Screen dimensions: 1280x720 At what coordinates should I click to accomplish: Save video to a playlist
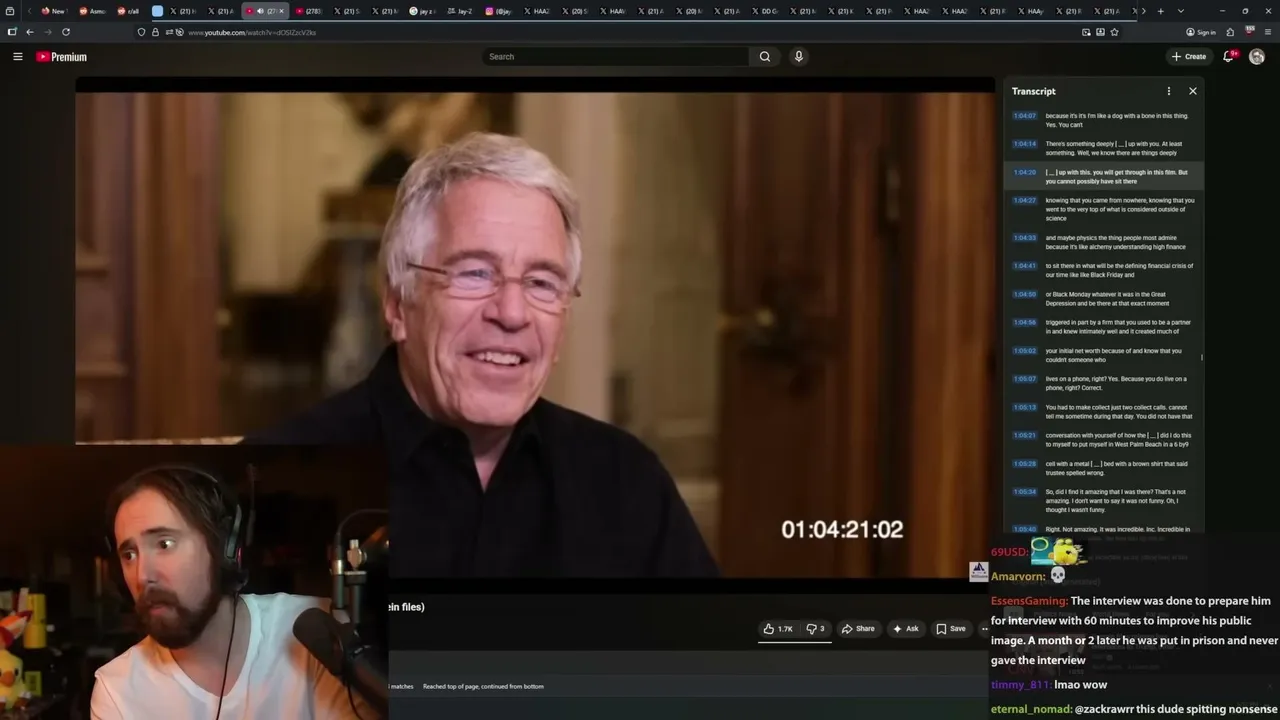(x=950, y=629)
